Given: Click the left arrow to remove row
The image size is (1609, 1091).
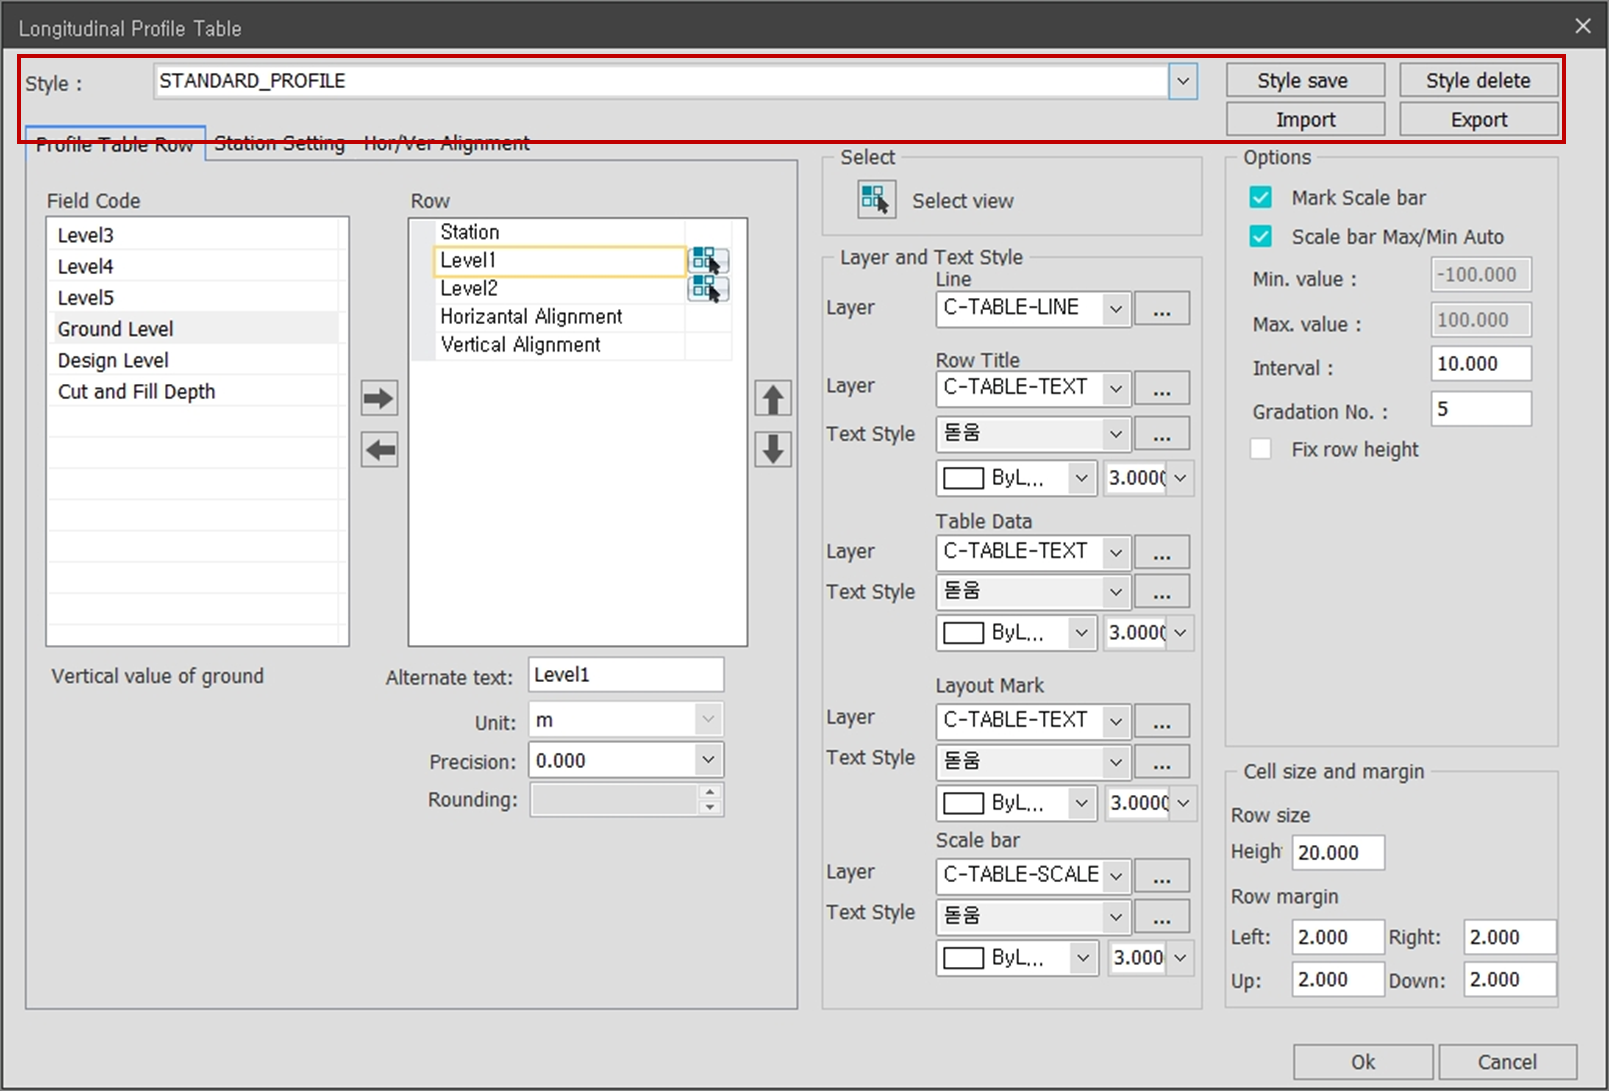Looking at the screenshot, I should pos(379,449).
